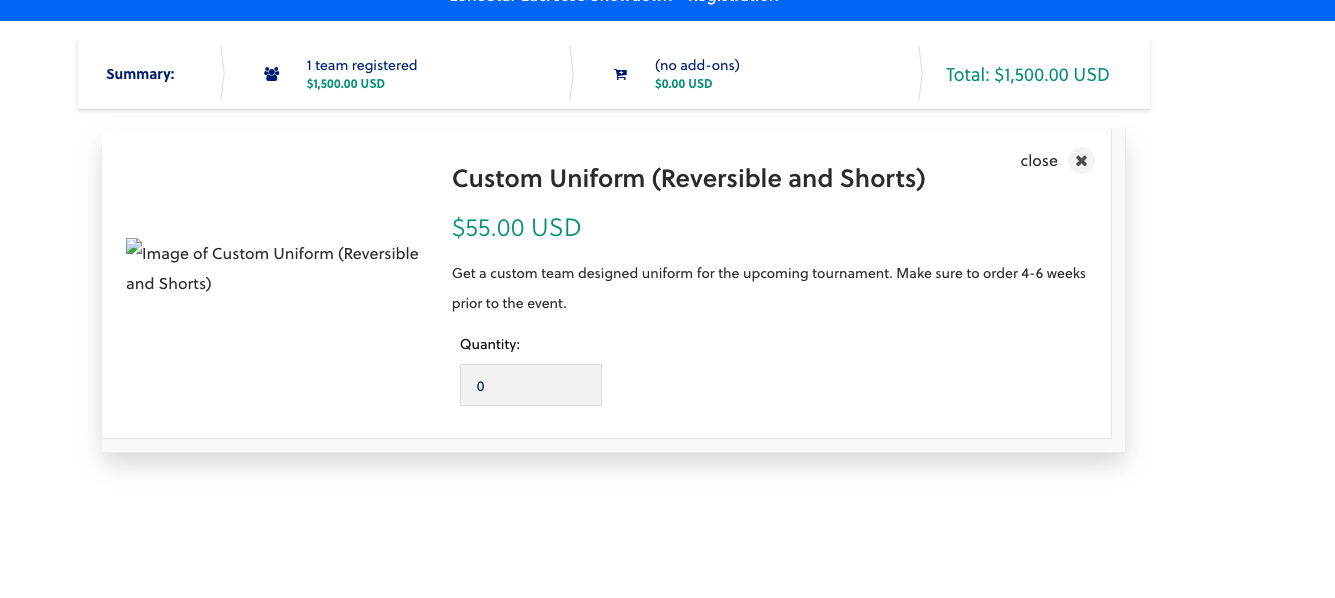Click the broken uniform image placeholder
The width and height of the screenshot is (1335, 598).
click(273, 268)
